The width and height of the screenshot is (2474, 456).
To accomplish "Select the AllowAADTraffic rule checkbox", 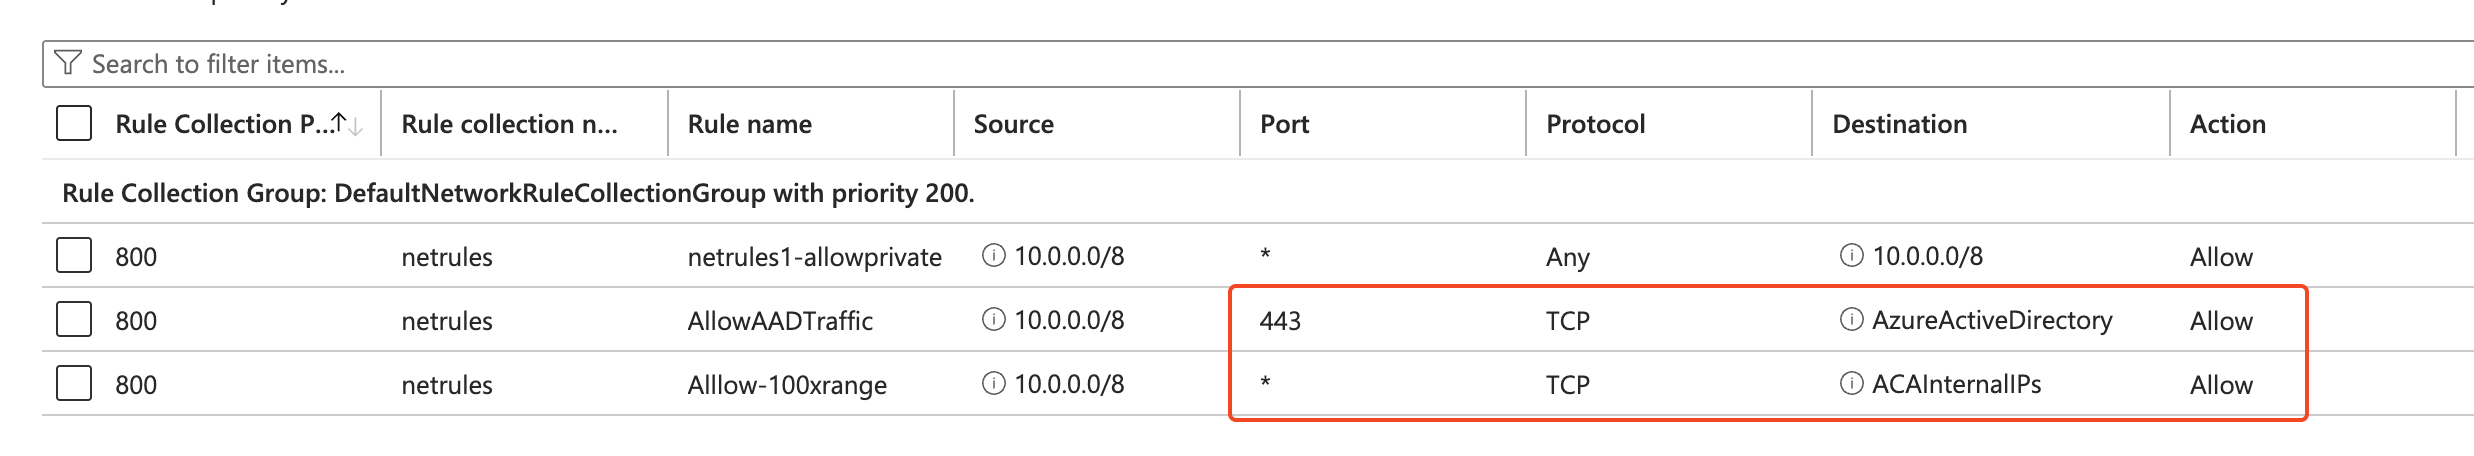I will pyautogui.click(x=74, y=320).
